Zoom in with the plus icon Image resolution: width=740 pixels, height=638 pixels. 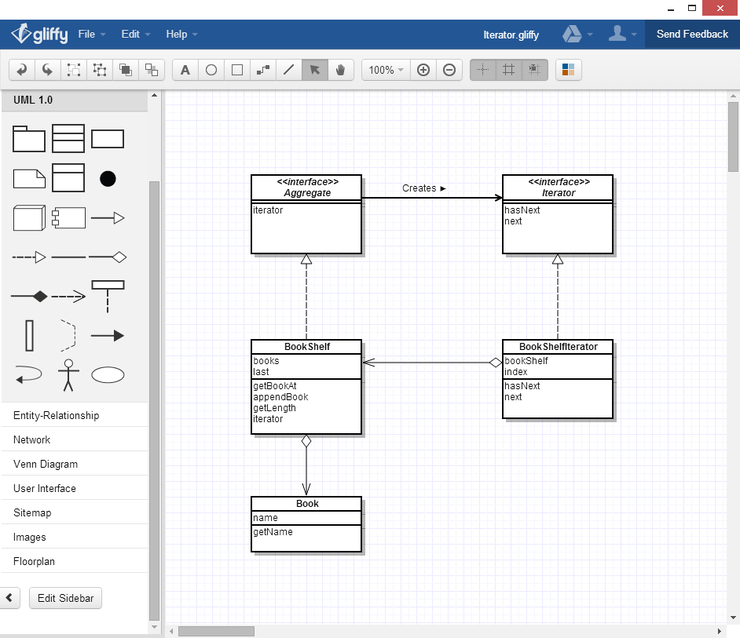(423, 70)
